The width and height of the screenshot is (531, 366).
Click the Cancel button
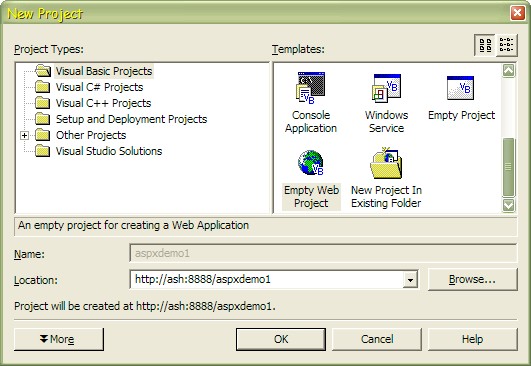coord(377,339)
